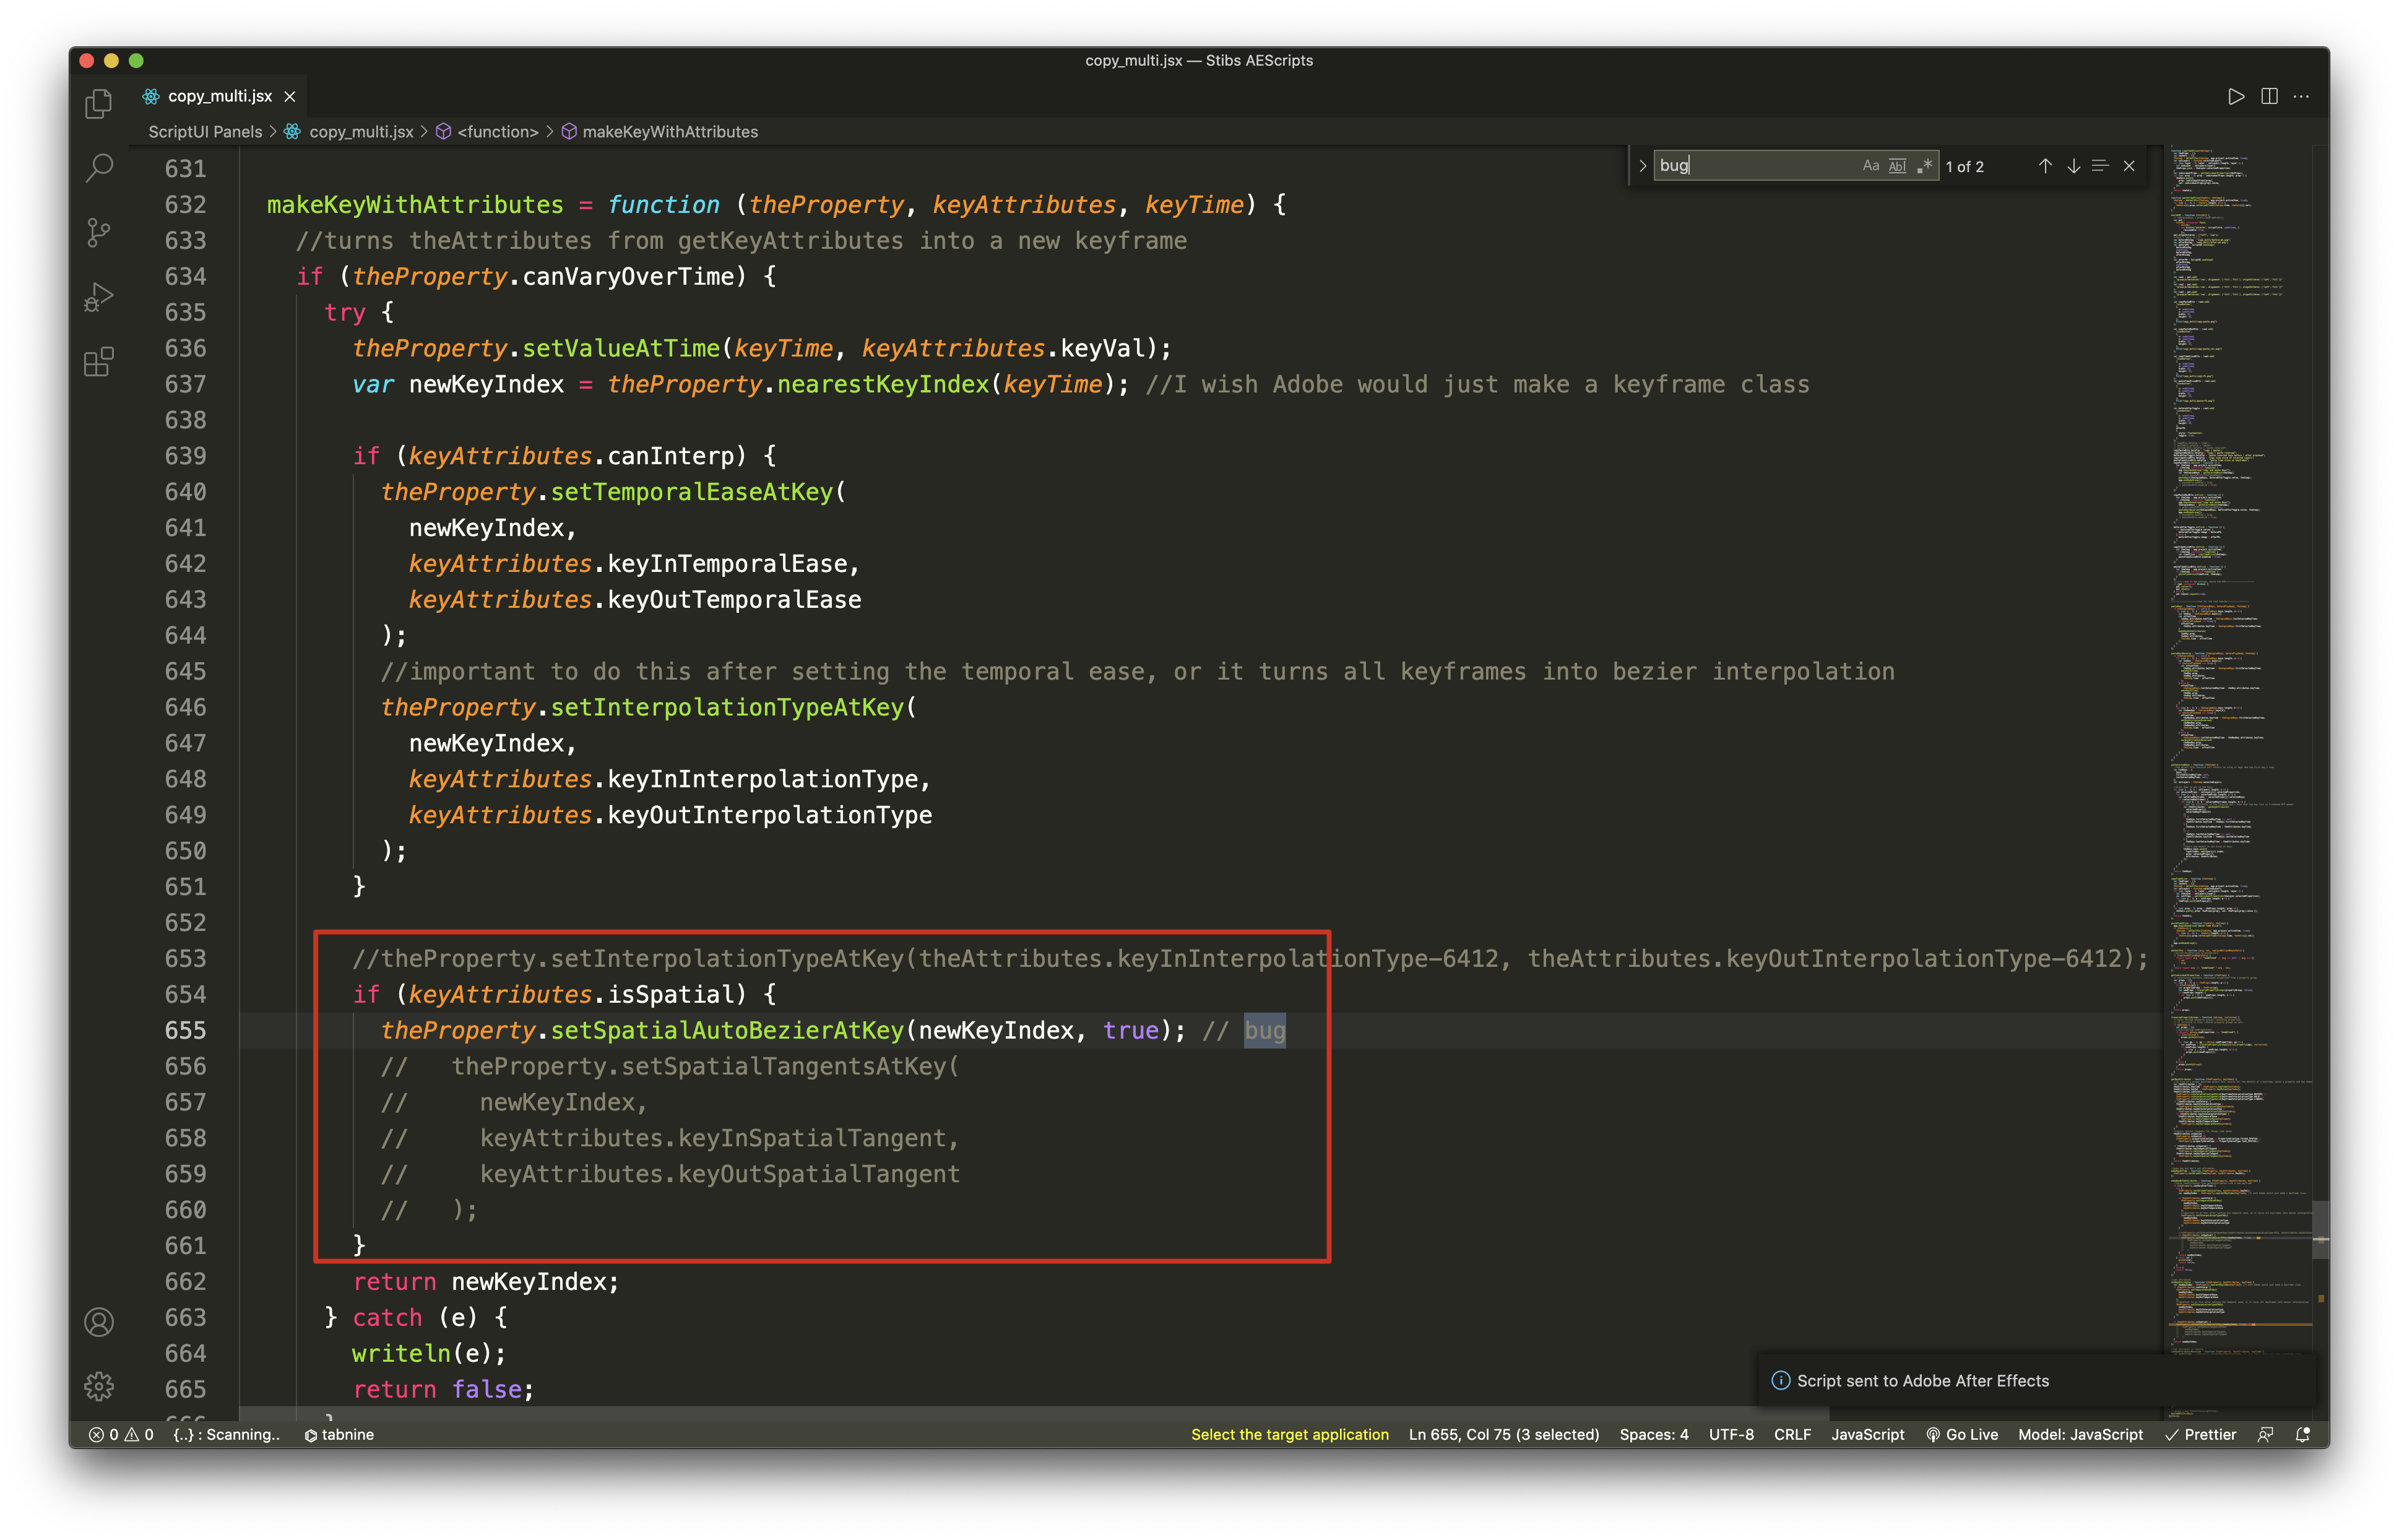Viewport: 2399px width, 1540px height.
Task: Open the notifications bell icon
Action: (2302, 1434)
